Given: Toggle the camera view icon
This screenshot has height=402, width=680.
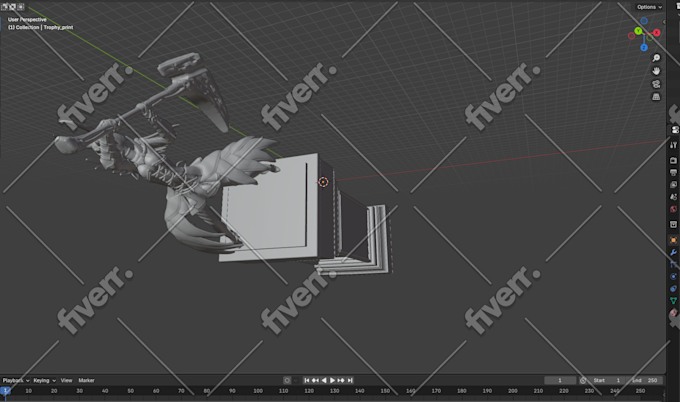Looking at the screenshot, I should [656, 84].
